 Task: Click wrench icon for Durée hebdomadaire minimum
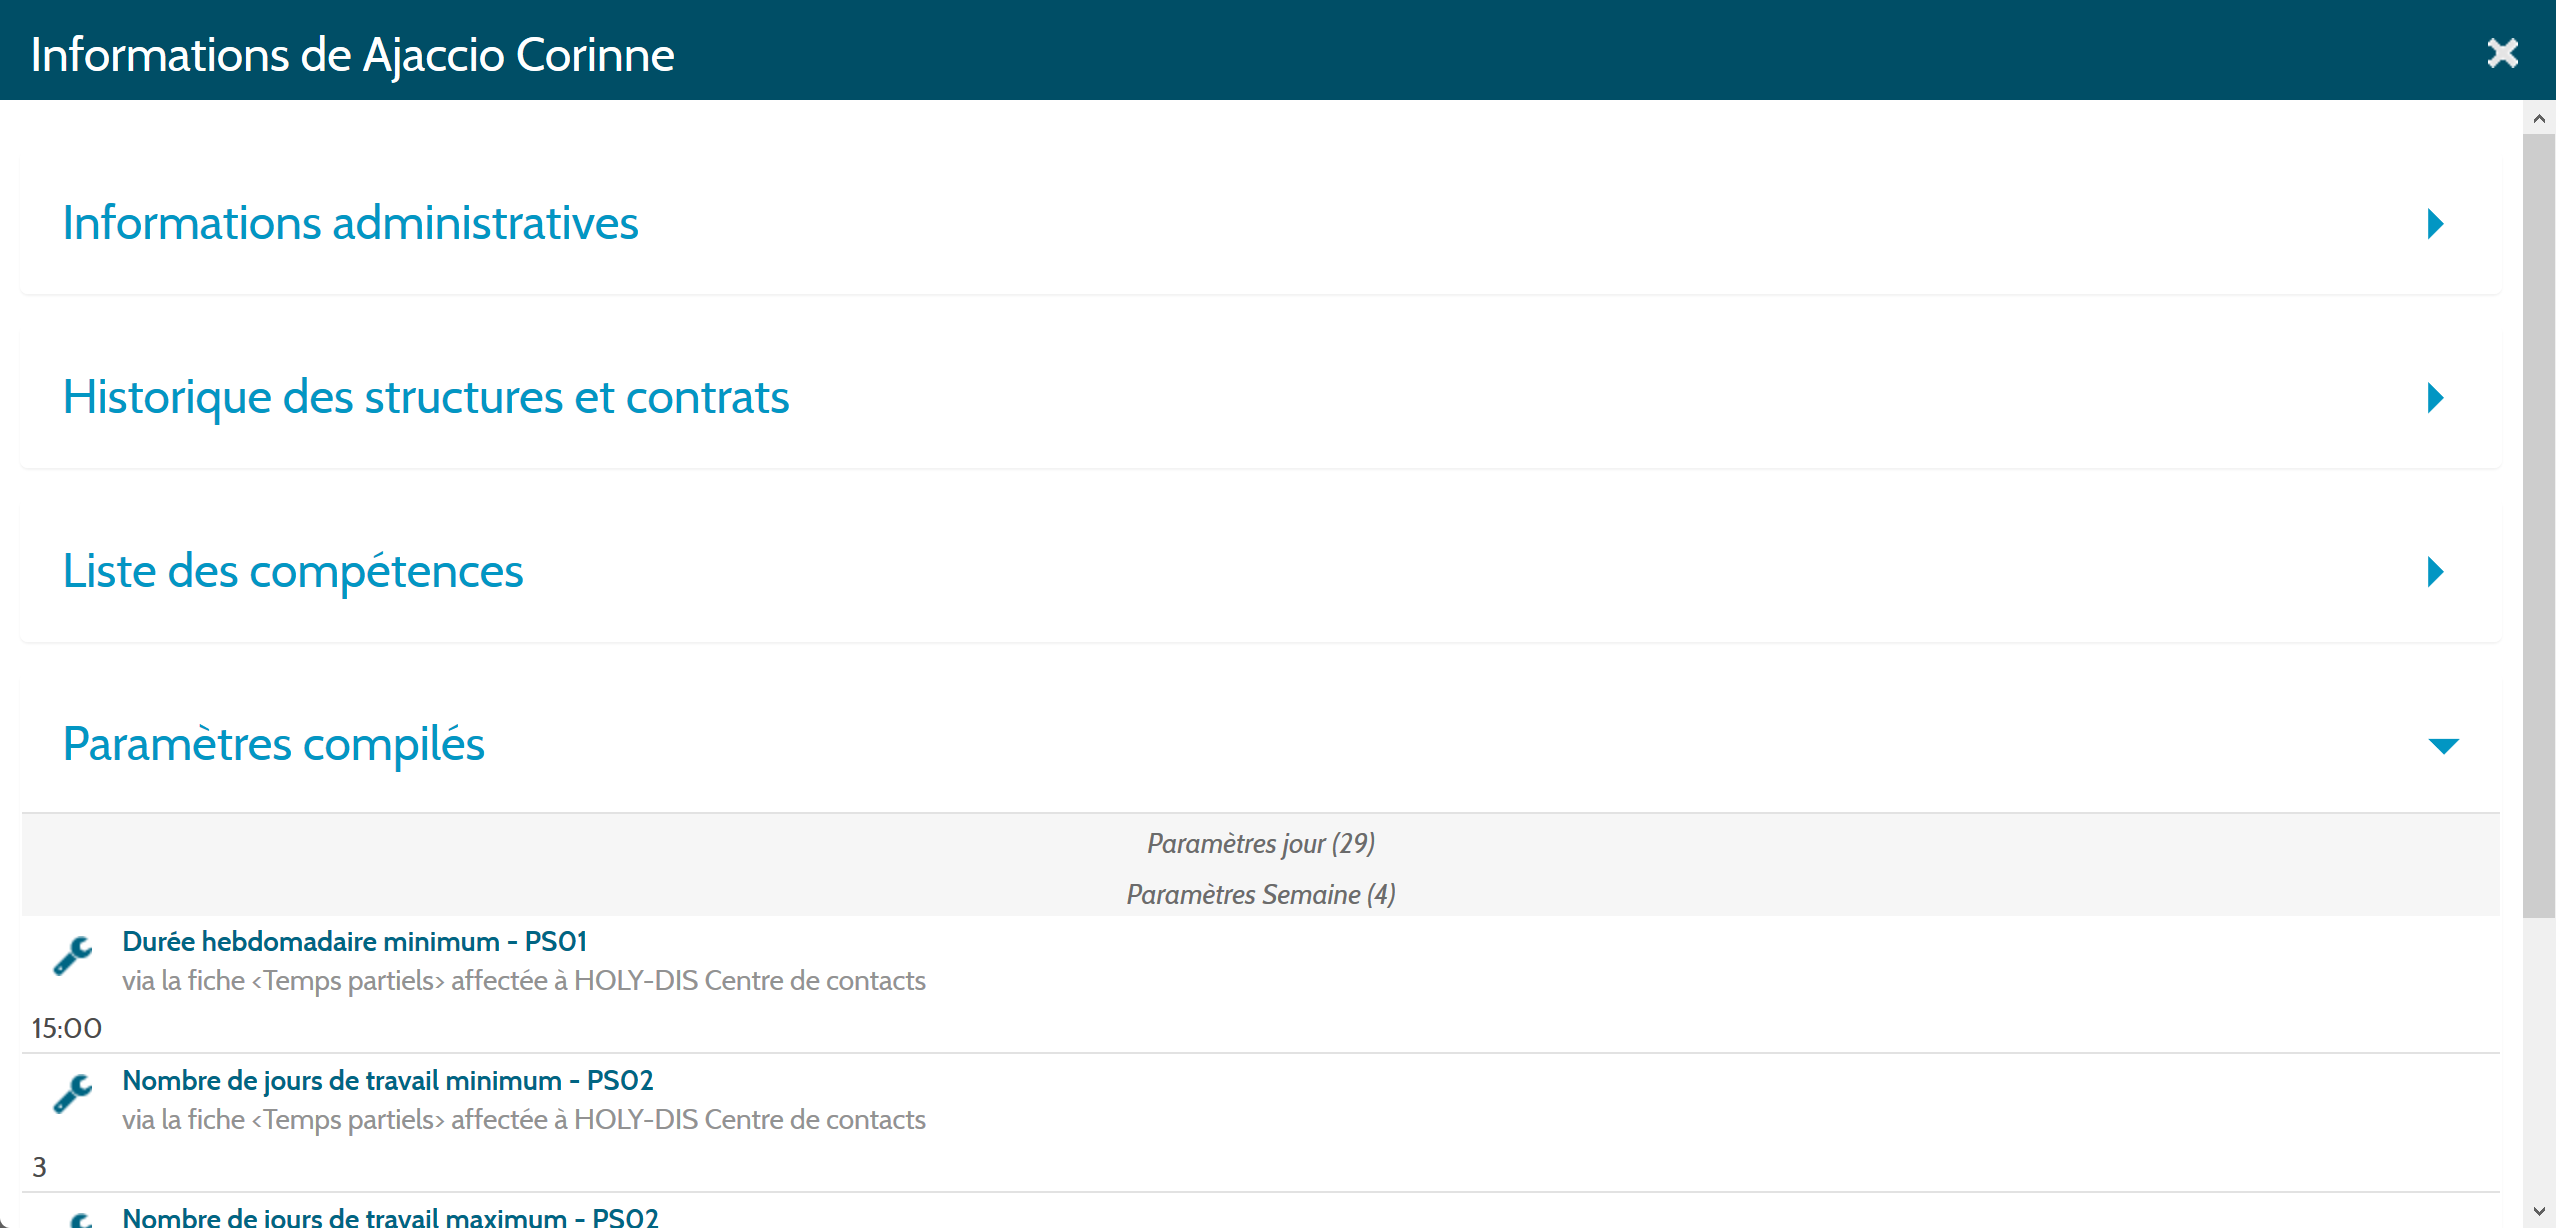[73, 955]
